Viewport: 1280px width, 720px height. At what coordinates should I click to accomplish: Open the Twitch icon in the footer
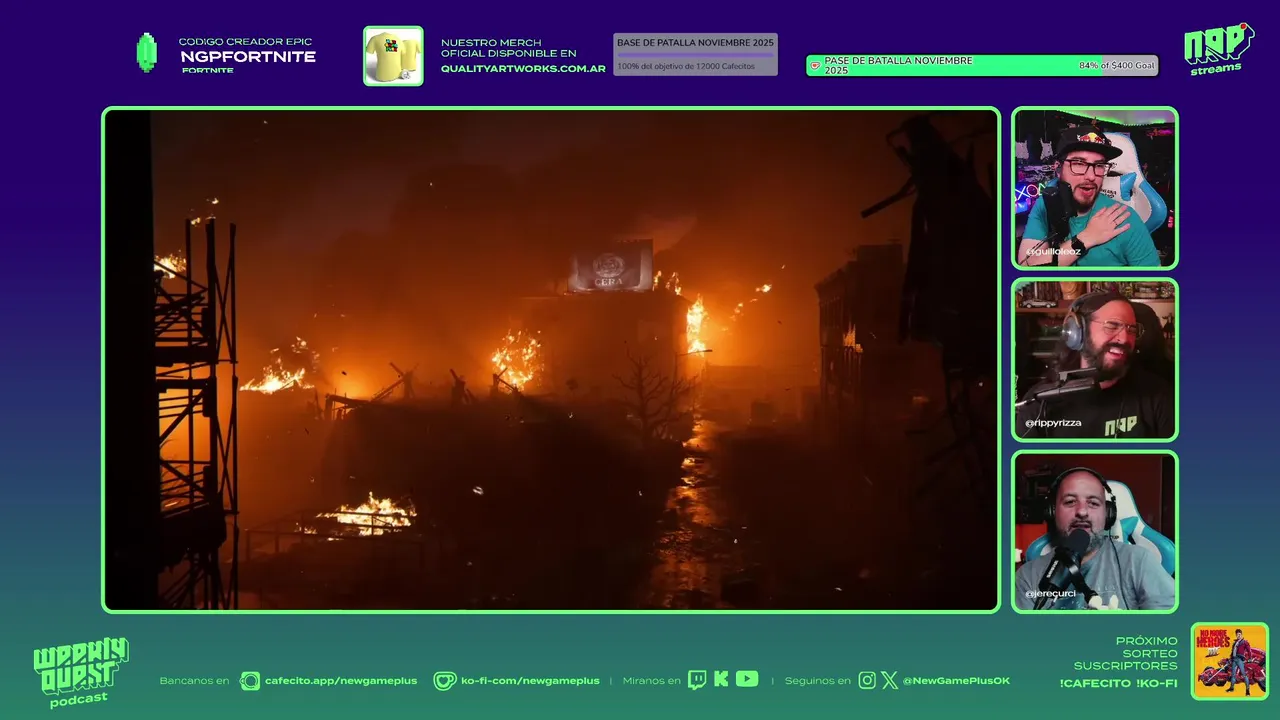point(697,680)
